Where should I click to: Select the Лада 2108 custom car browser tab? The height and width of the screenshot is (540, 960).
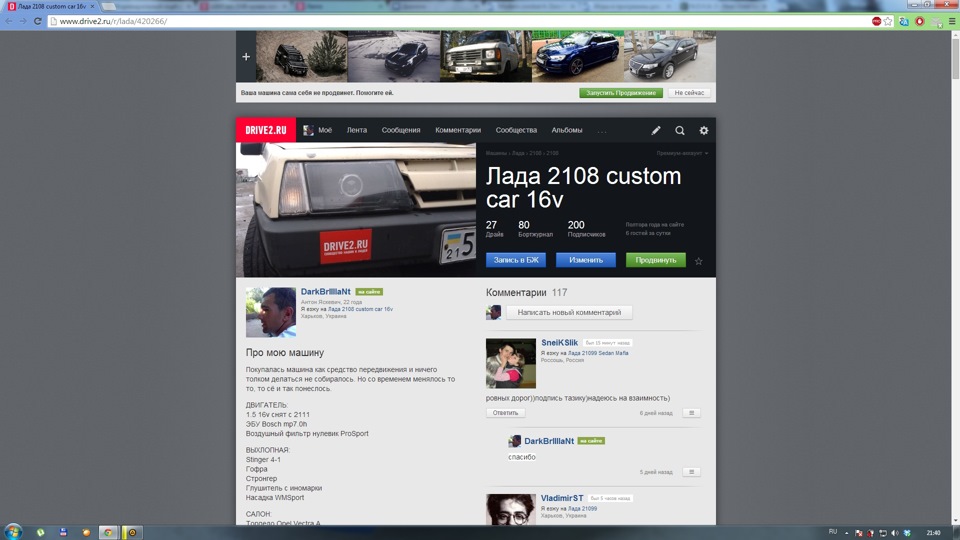(51, 6)
